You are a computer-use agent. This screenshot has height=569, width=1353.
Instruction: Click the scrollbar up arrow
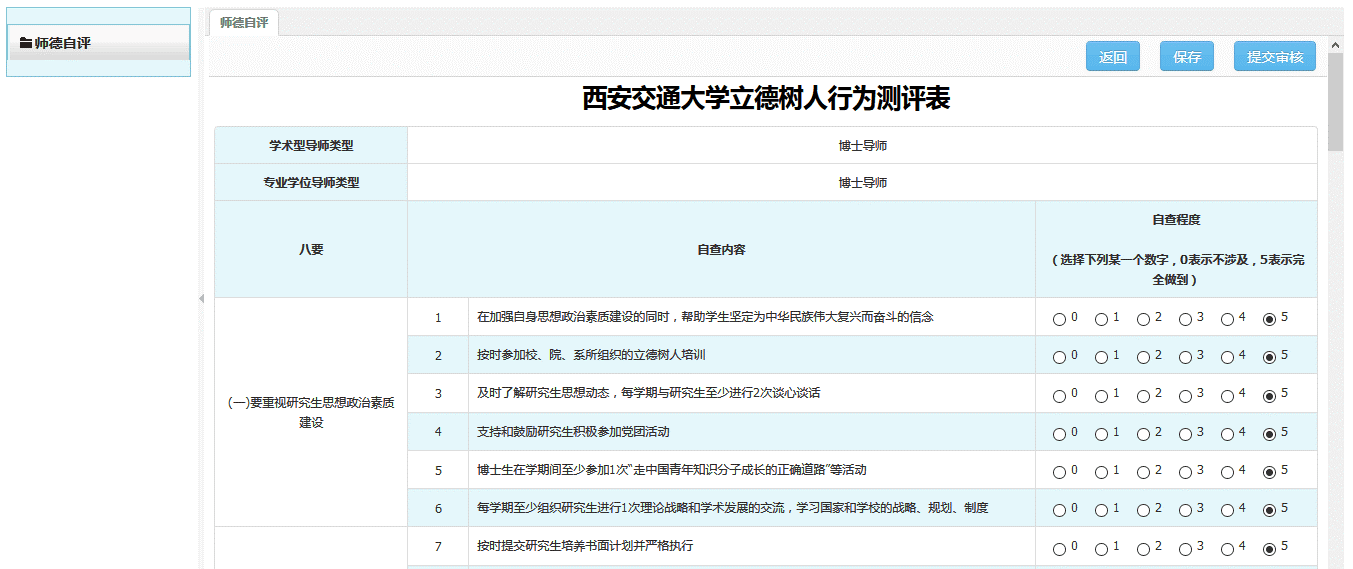[x=1335, y=43]
